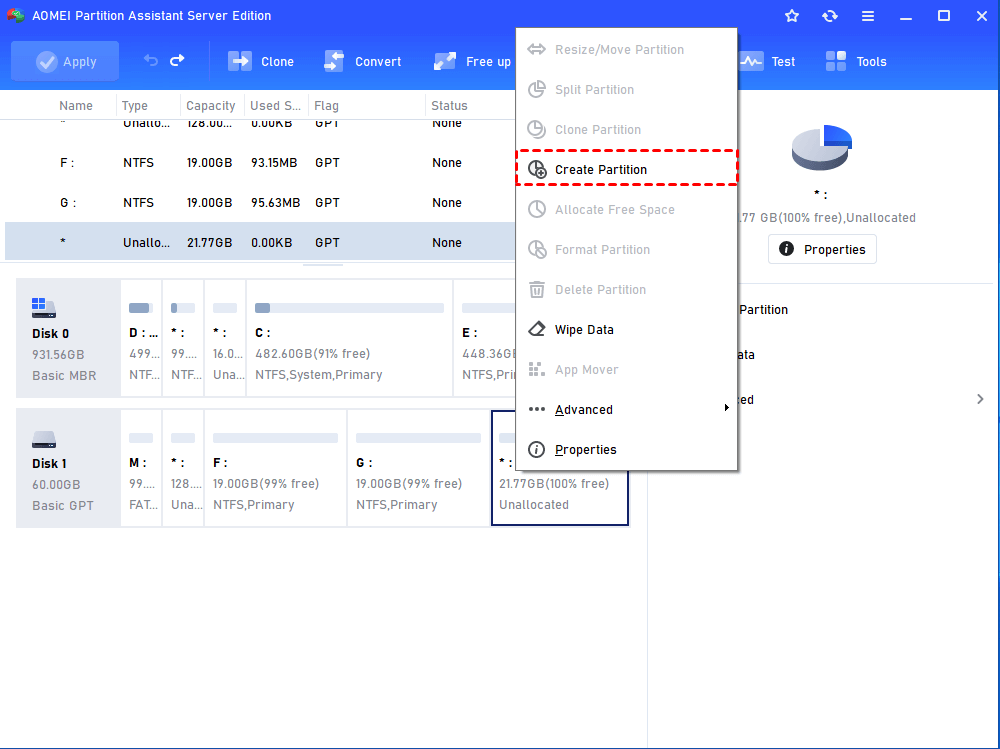Image resolution: width=1000 pixels, height=749 pixels.
Task: Choose Create Partition from context menu
Action: tap(626, 169)
